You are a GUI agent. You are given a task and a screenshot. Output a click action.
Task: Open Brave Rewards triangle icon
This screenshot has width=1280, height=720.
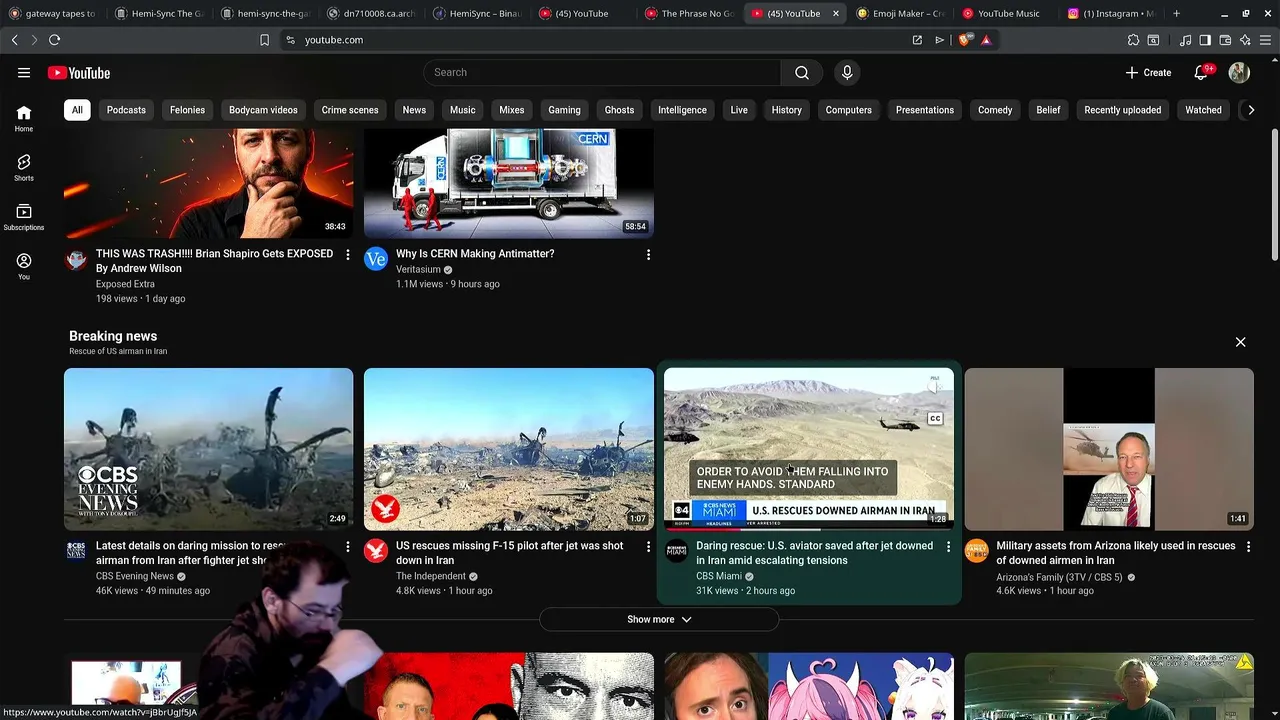coord(986,40)
